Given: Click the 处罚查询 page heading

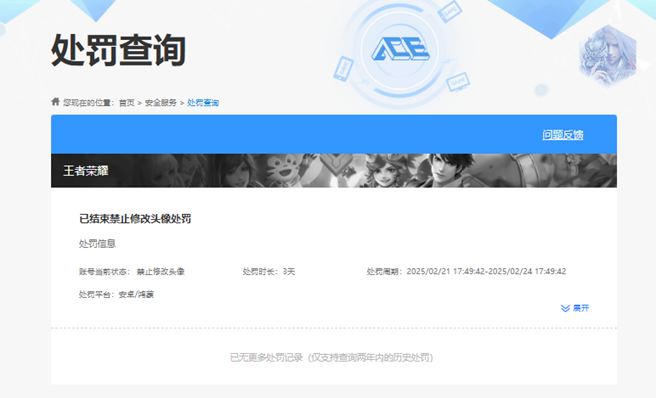Looking at the screenshot, I should [118, 51].
